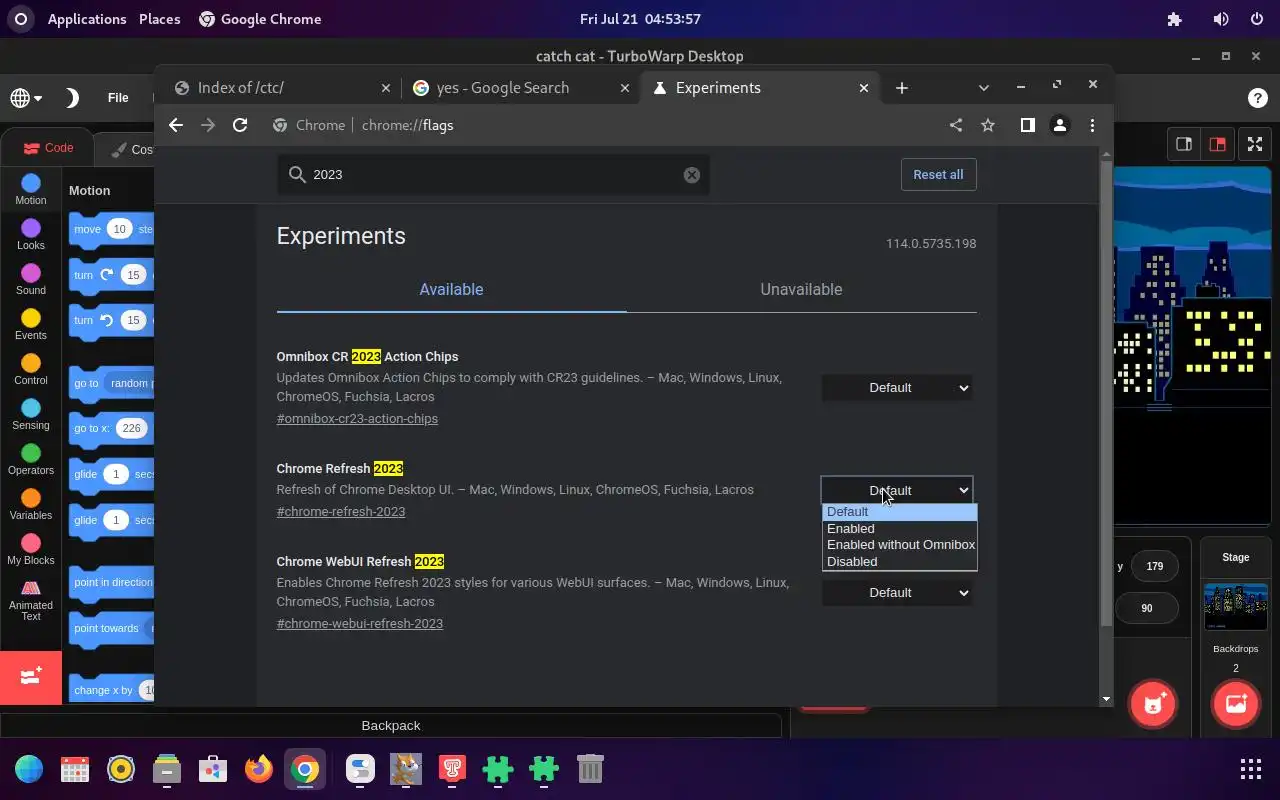Enter TurboWarp fullscreen stage mode
The width and height of the screenshot is (1280, 800).
(1254, 144)
